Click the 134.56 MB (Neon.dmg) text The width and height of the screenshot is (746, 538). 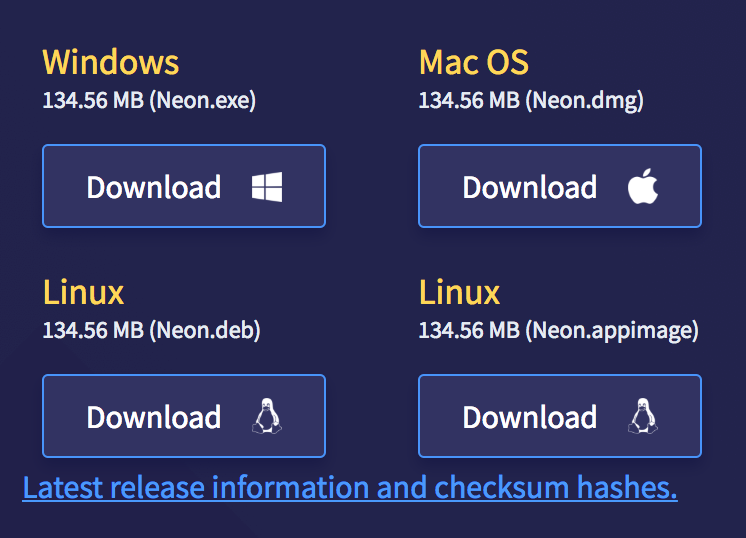(531, 101)
